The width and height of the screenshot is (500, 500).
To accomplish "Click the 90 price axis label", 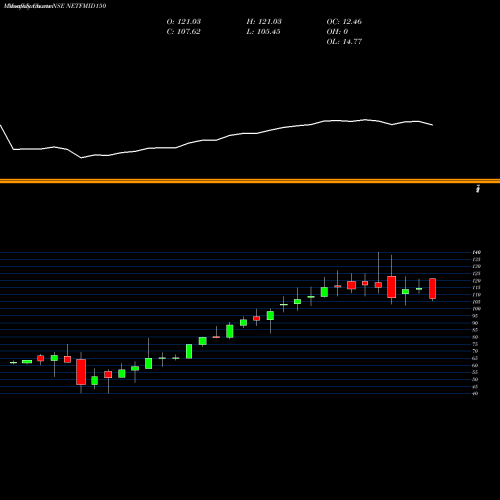I will 475,323.
